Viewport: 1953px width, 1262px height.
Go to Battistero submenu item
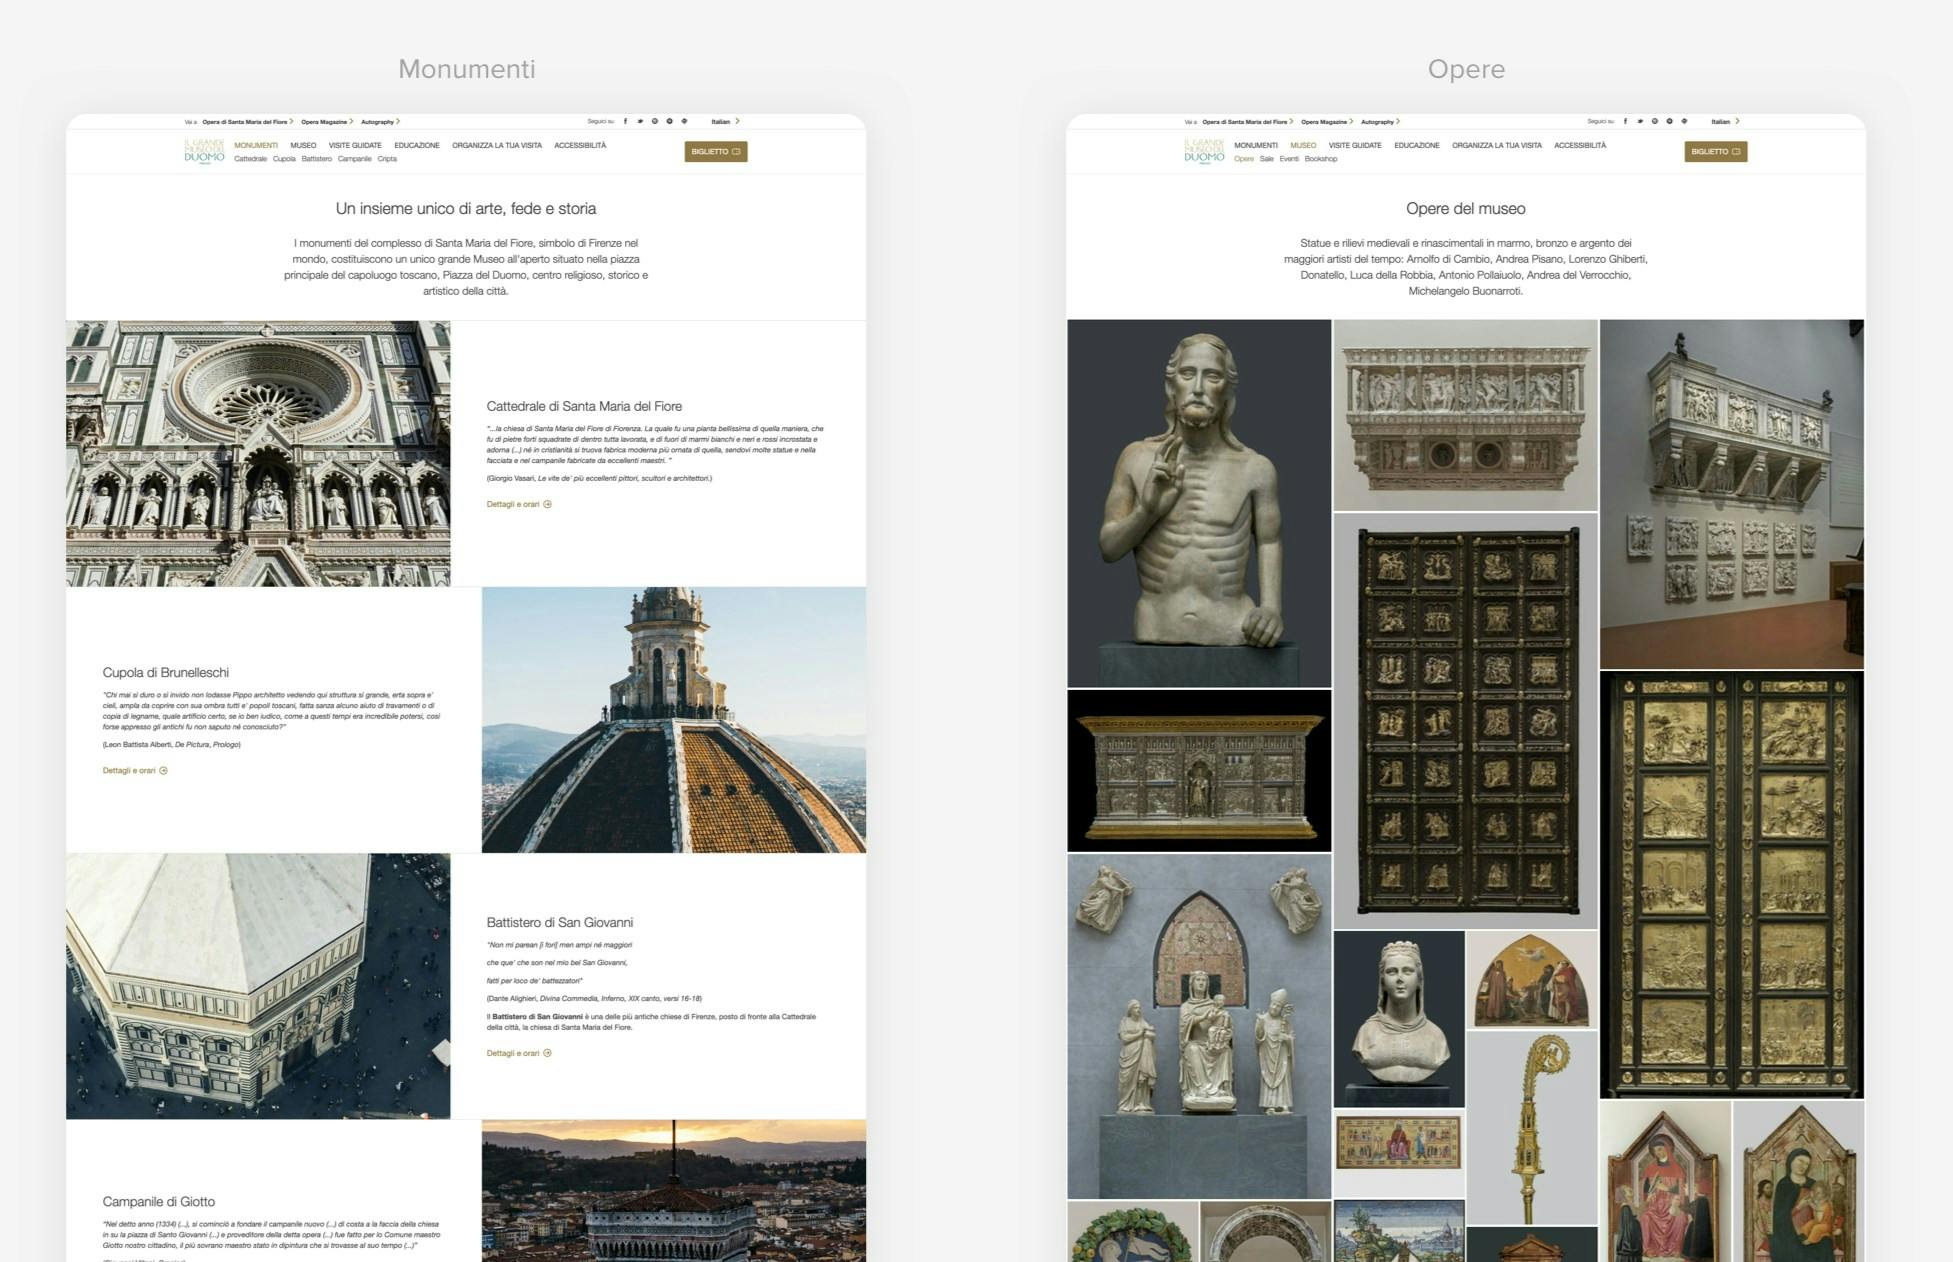click(316, 159)
